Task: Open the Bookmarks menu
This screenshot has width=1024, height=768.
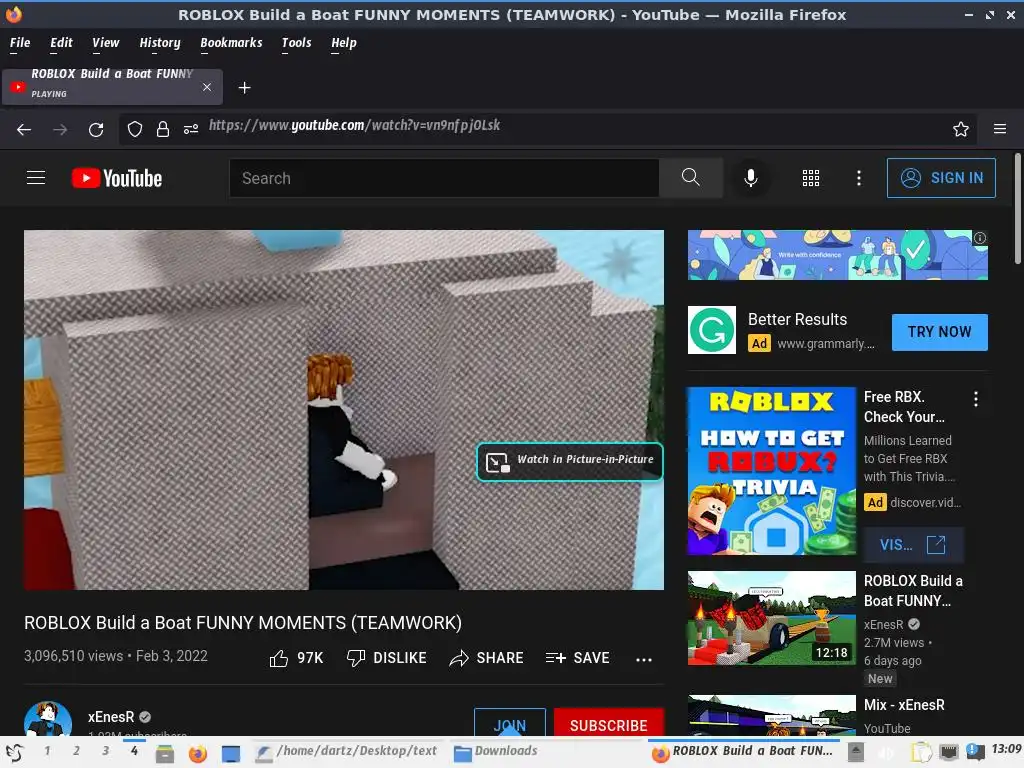Action: coord(231,43)
